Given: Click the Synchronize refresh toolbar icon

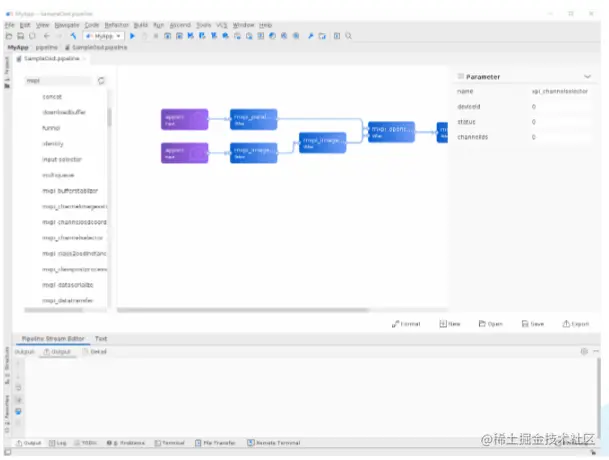Looking at the screenshot, I should click(32, 36).
